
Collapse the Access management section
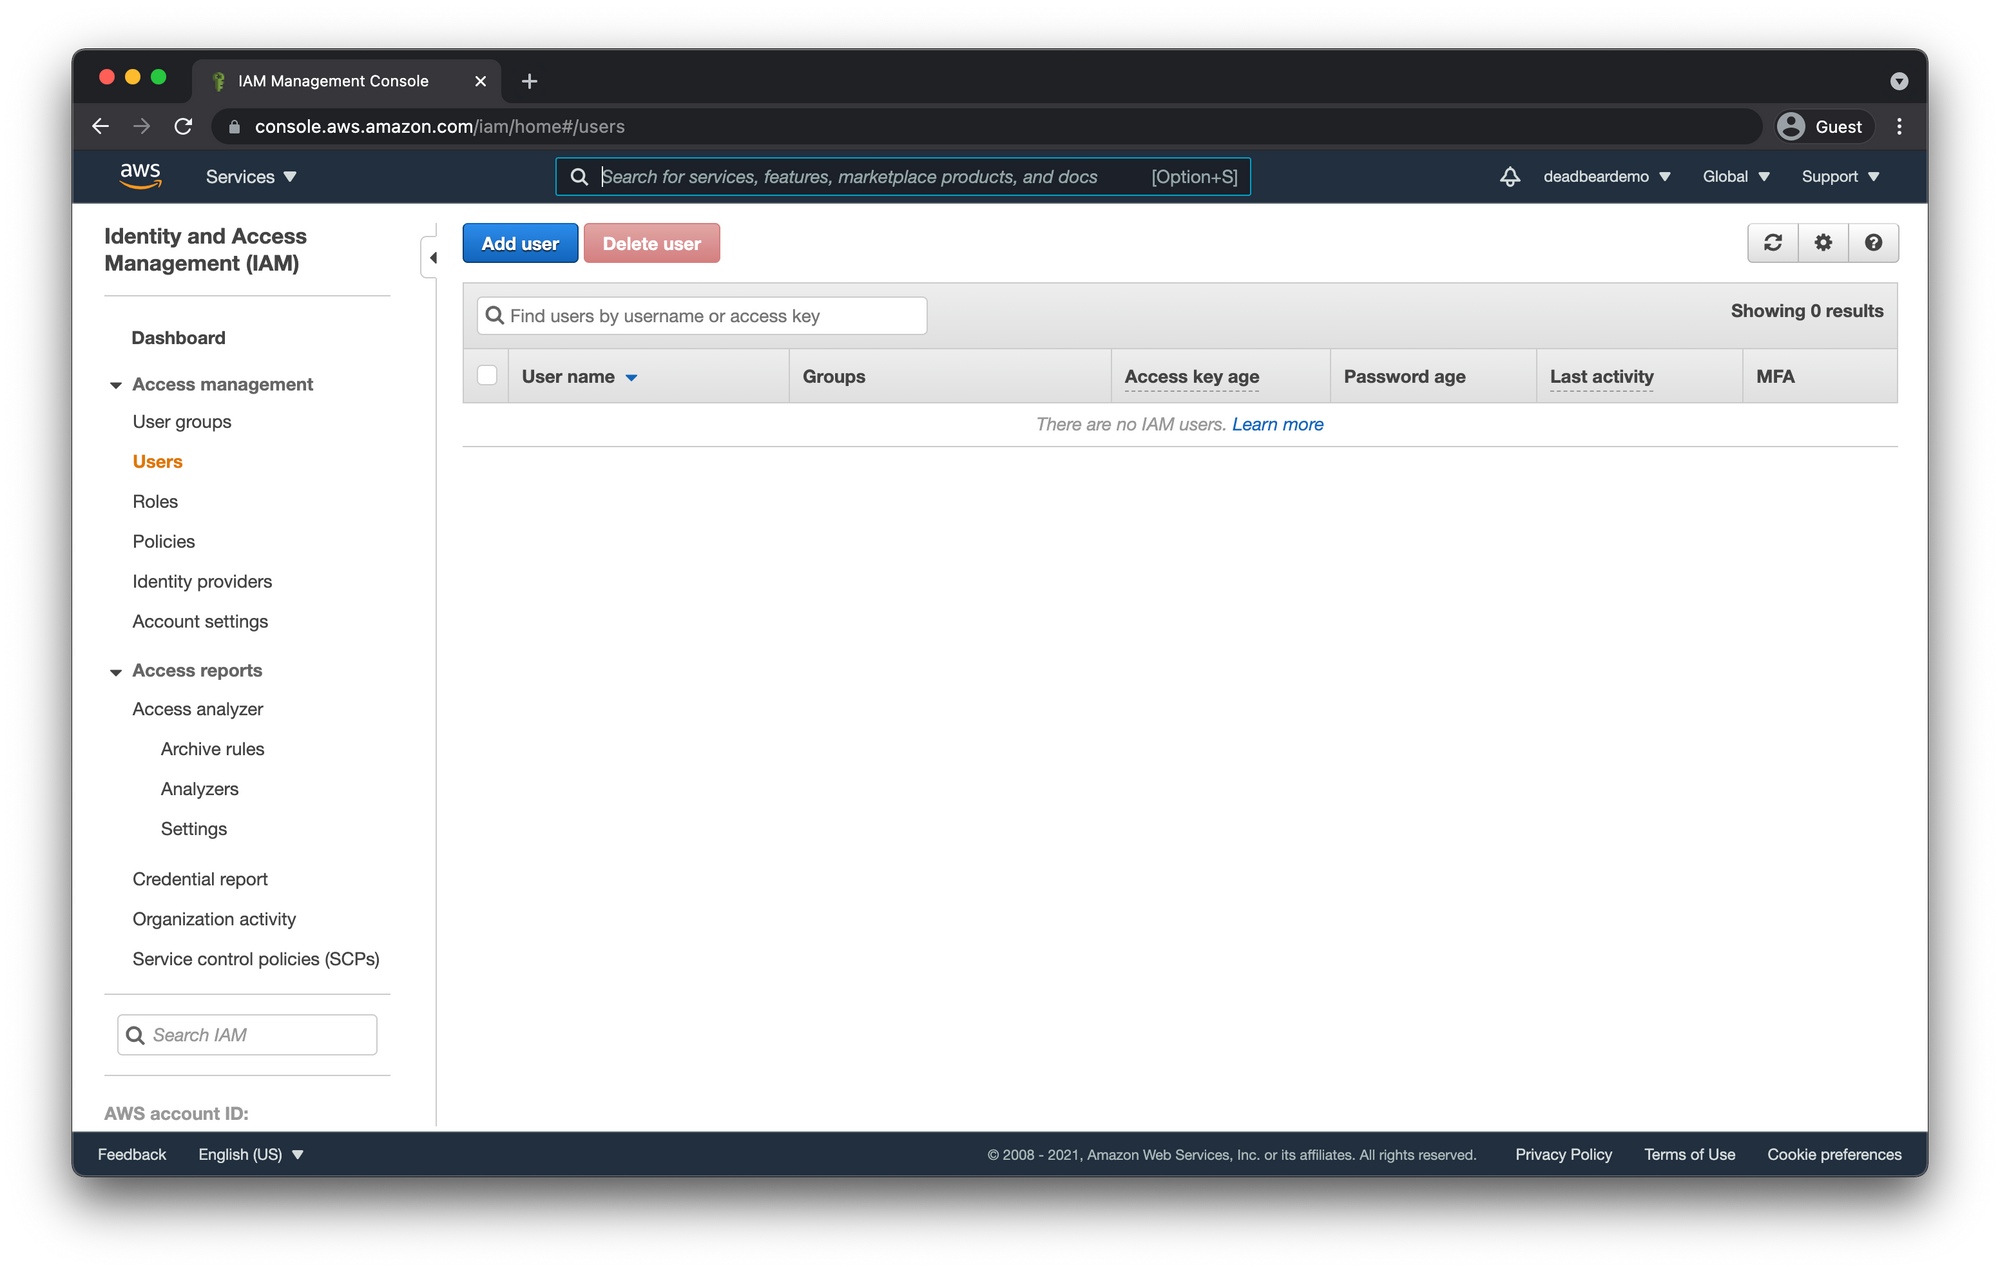coord(116,385)
